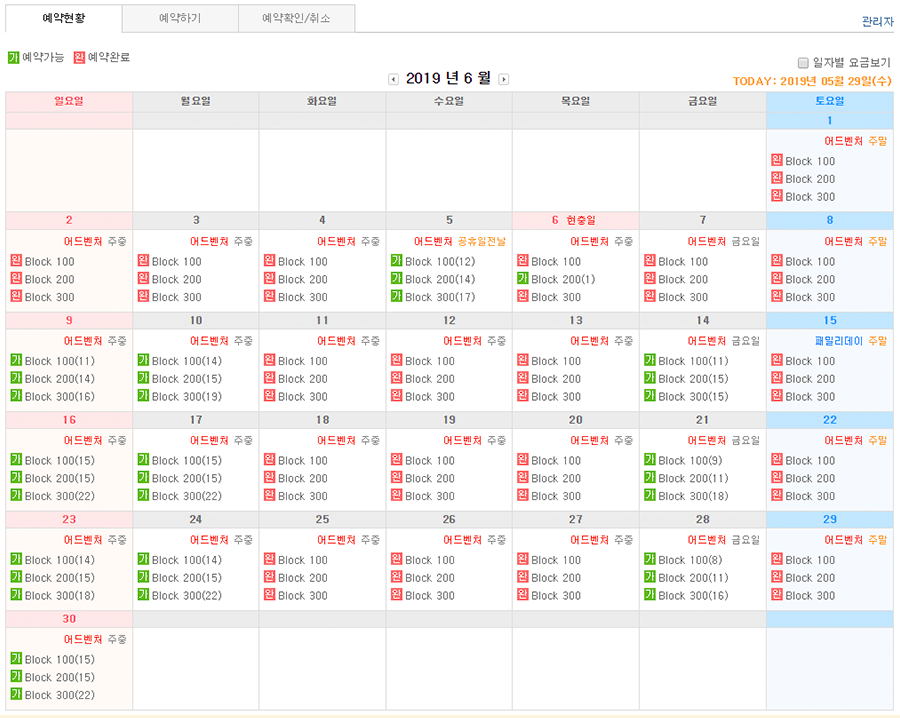This screenshot has height=718, width=900.
Task: Select Block 300(15) on June 14
Action: 693,397
